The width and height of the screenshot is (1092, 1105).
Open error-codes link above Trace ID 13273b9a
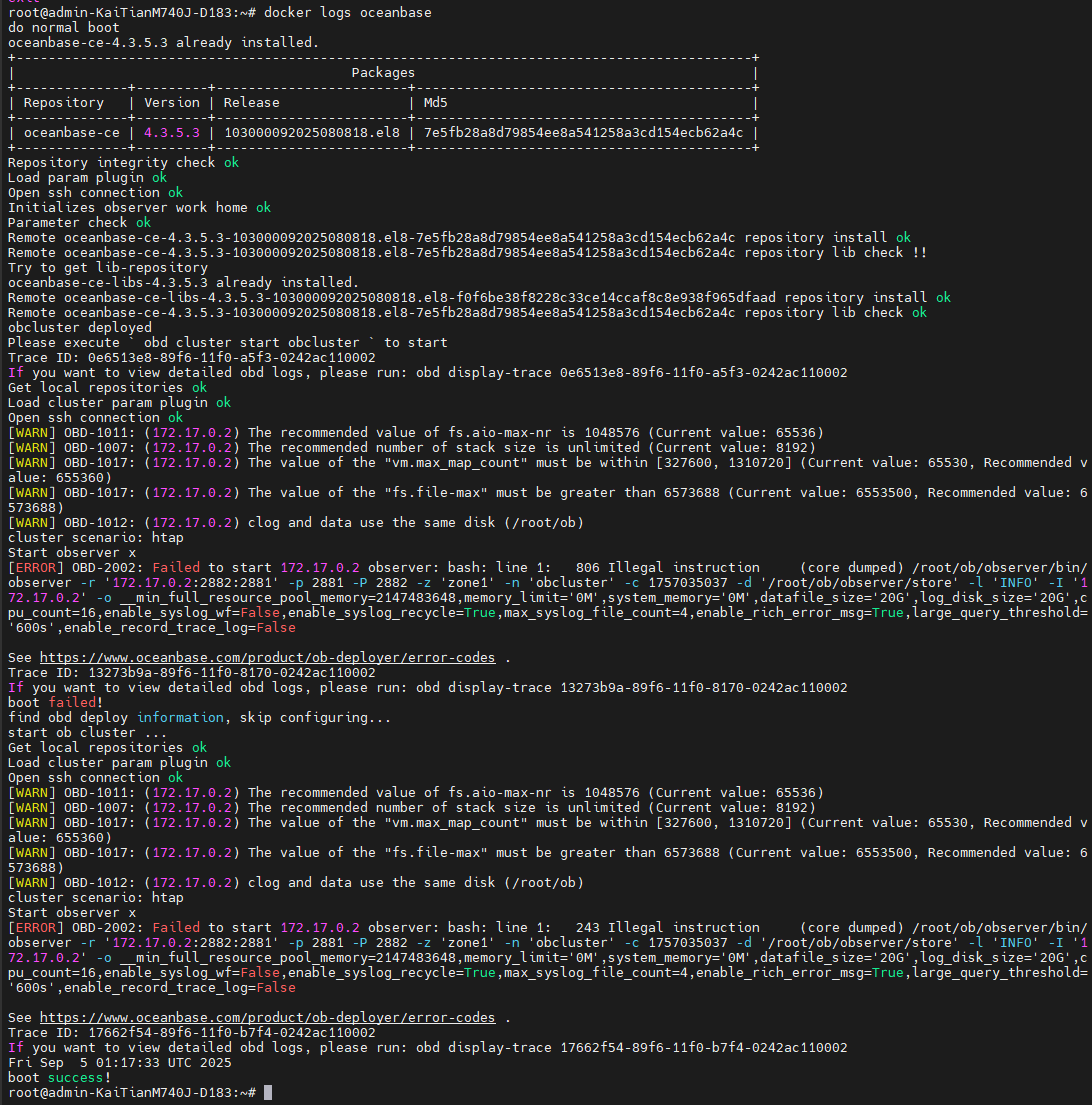click(x=268, y=658)
